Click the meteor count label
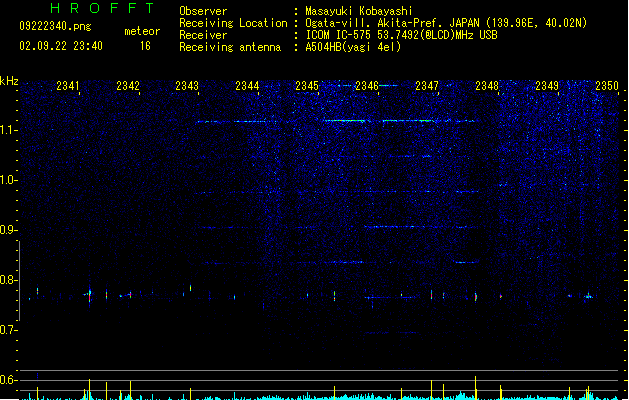 tap(142, 31)
